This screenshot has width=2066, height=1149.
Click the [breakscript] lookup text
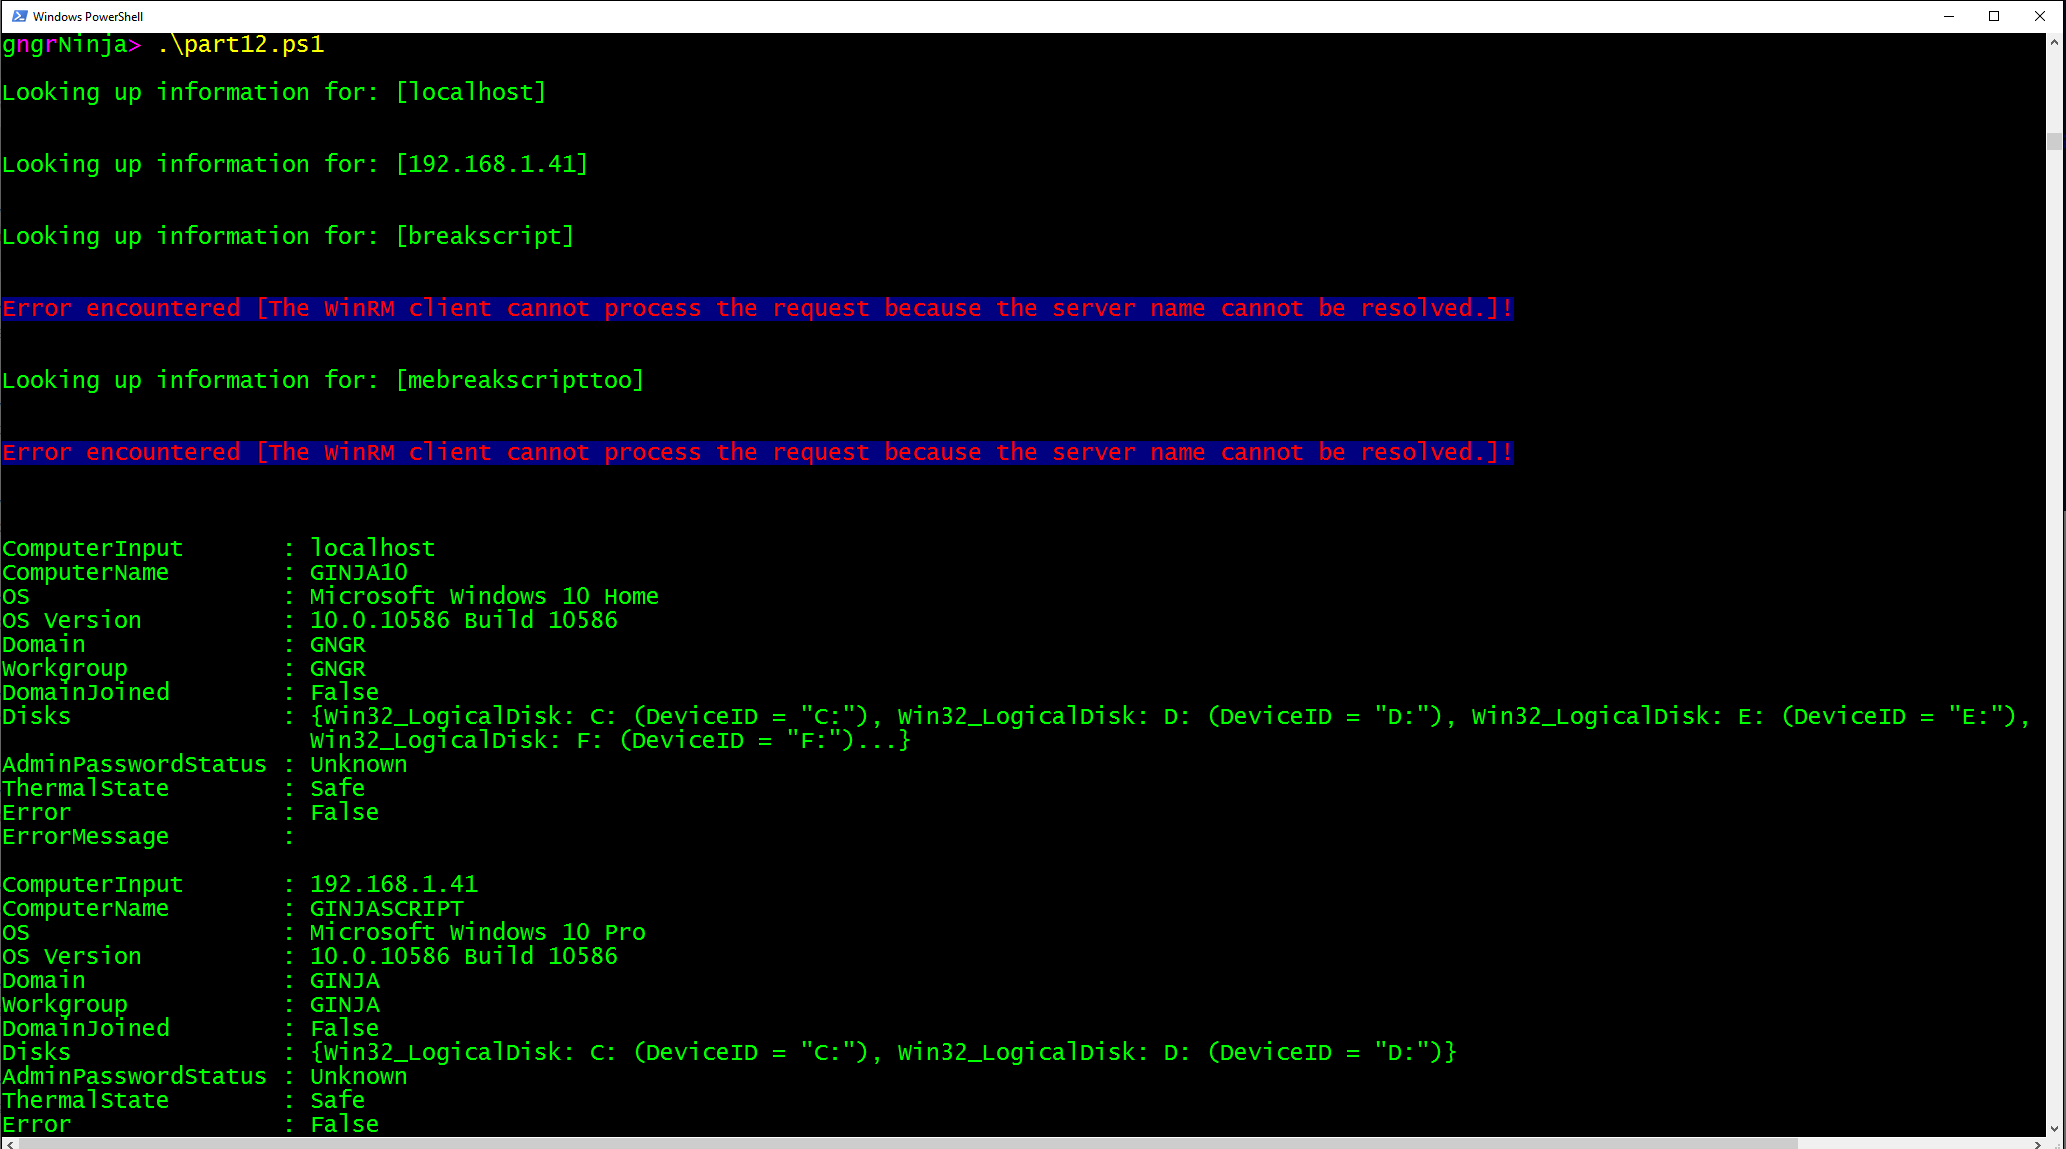pos(485,237)
